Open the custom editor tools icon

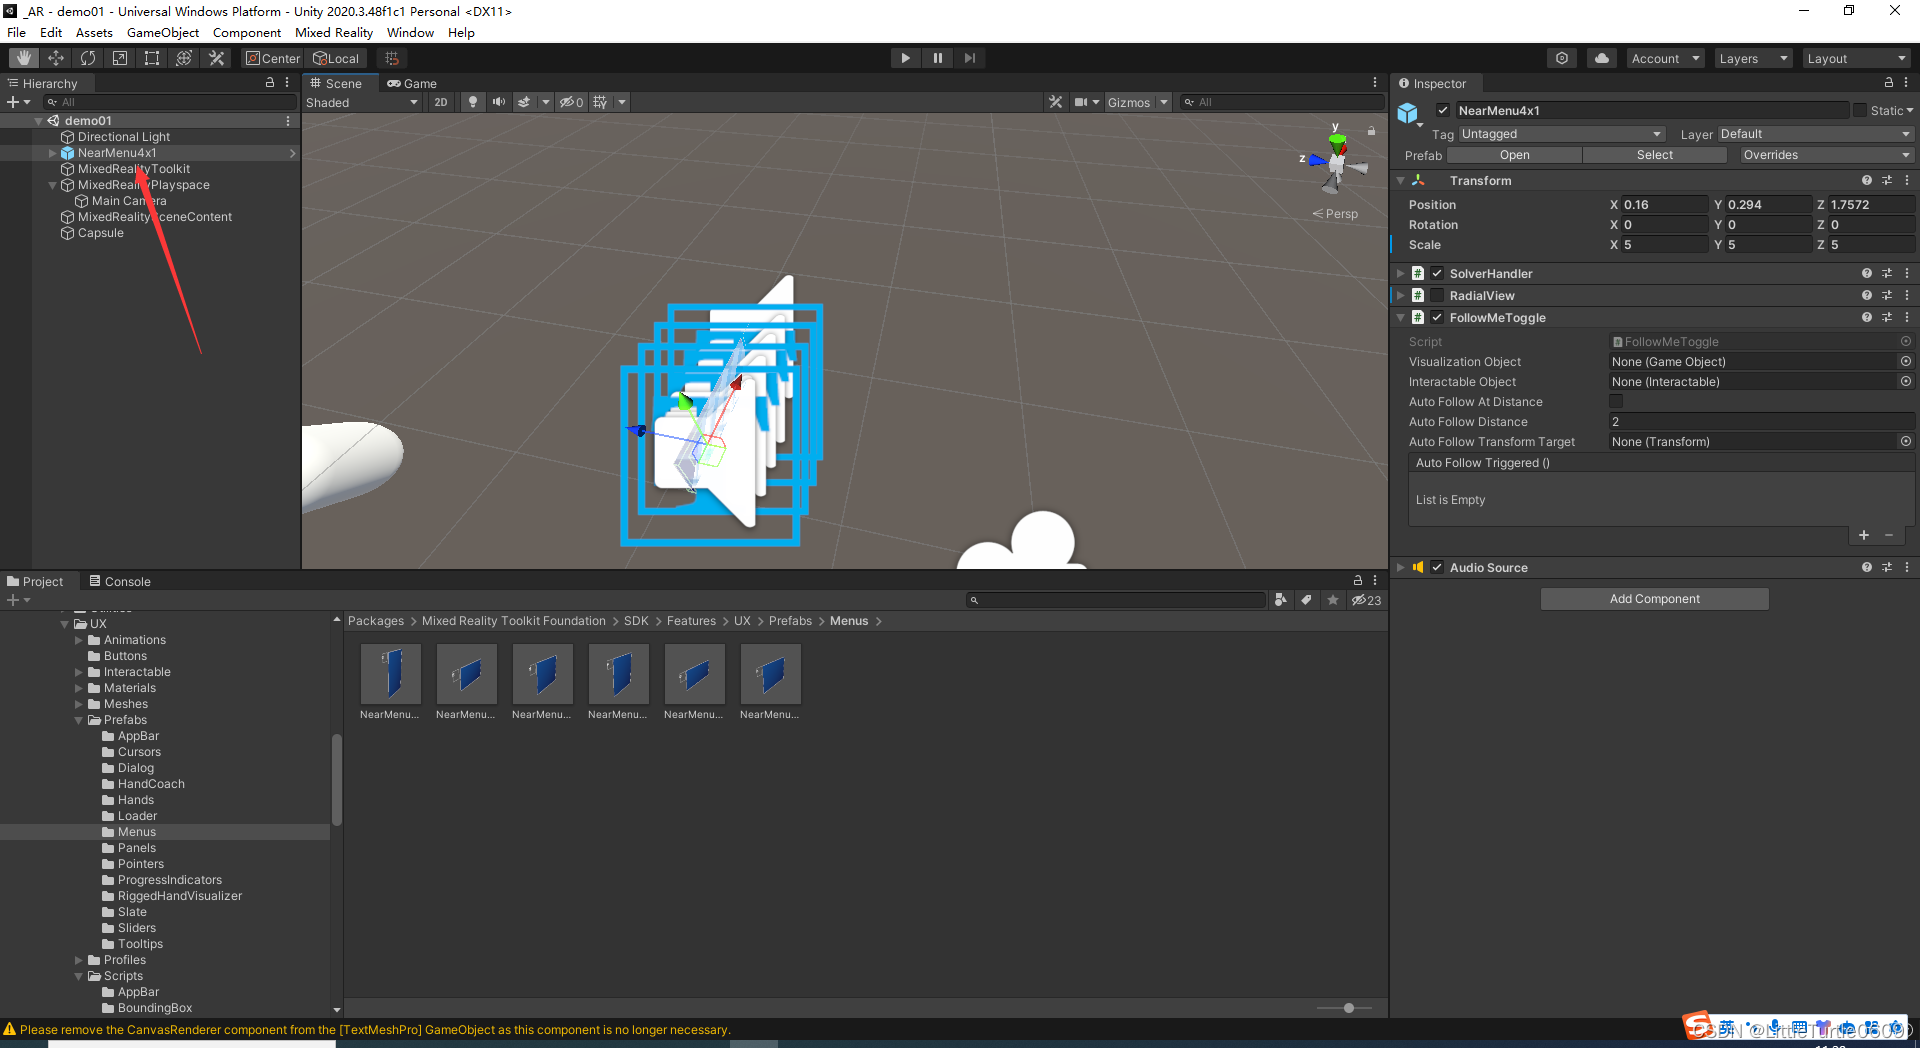(x=216, y=58)
